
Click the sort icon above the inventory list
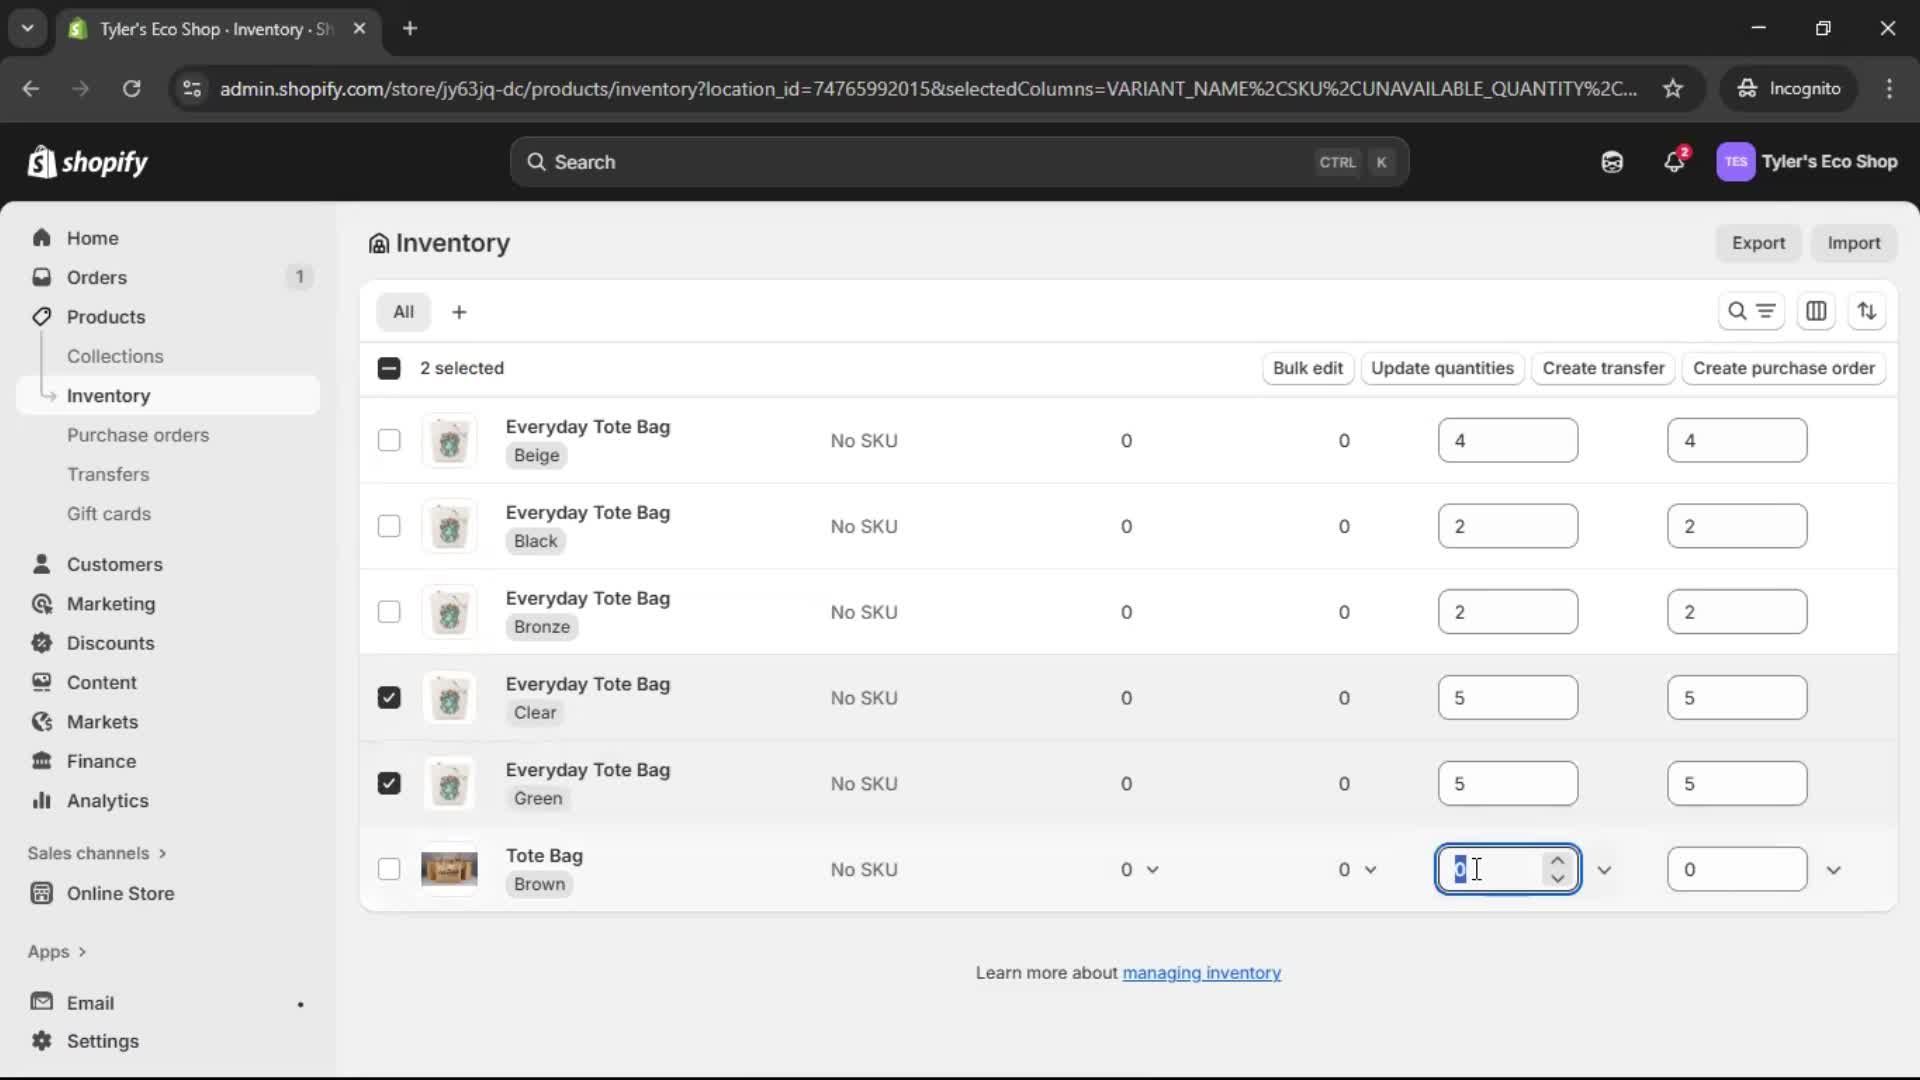click(1868, 311)
